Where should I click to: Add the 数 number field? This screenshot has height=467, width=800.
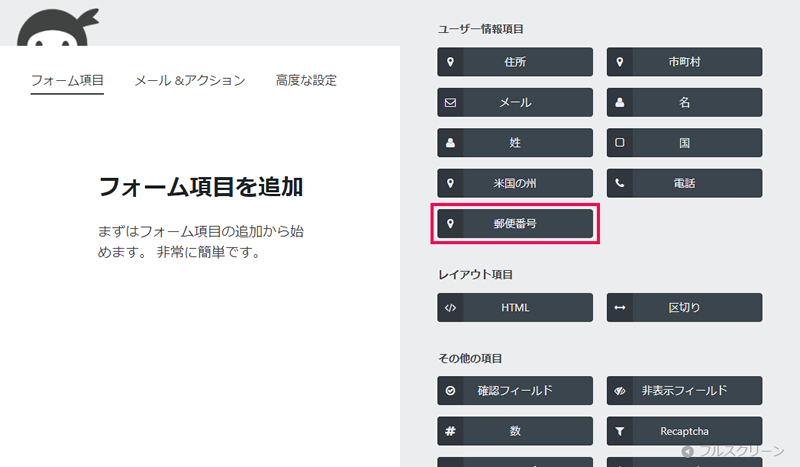(515, 431)
